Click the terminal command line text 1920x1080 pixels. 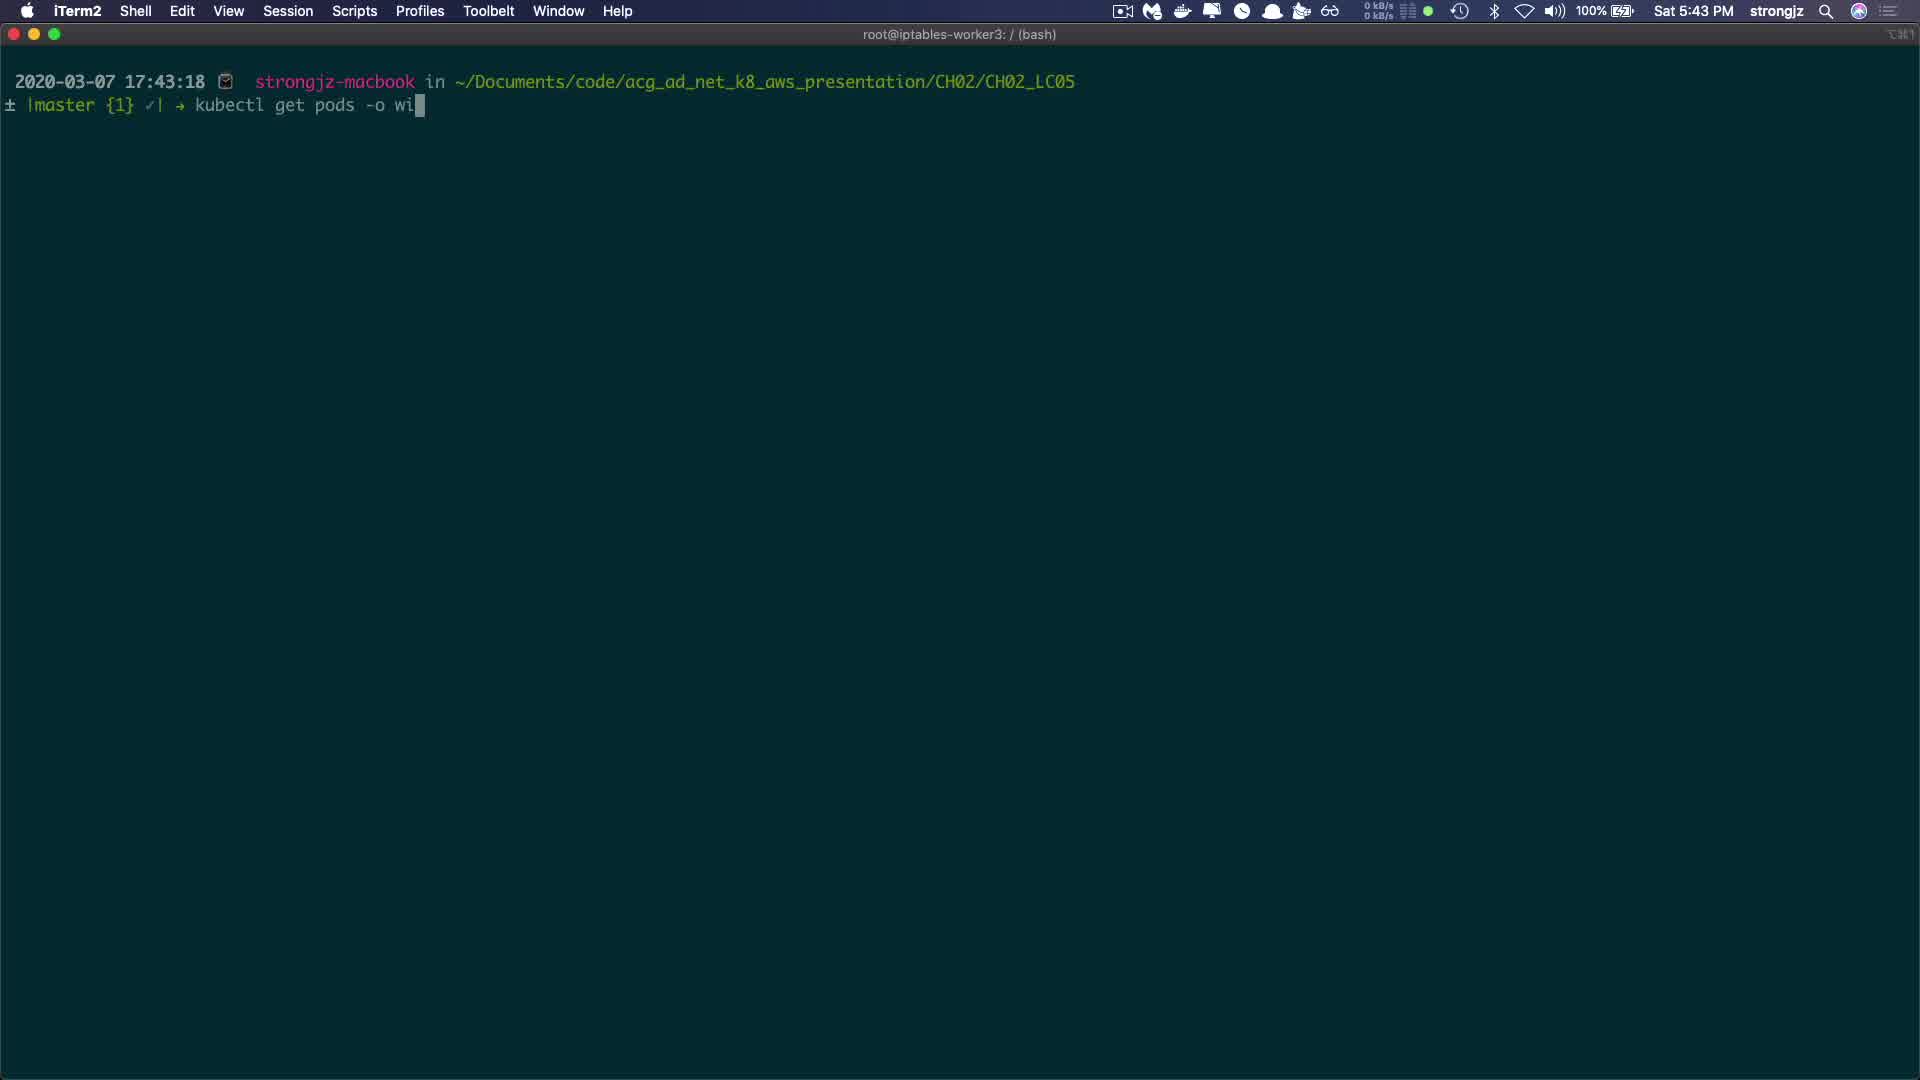point(304,105)
